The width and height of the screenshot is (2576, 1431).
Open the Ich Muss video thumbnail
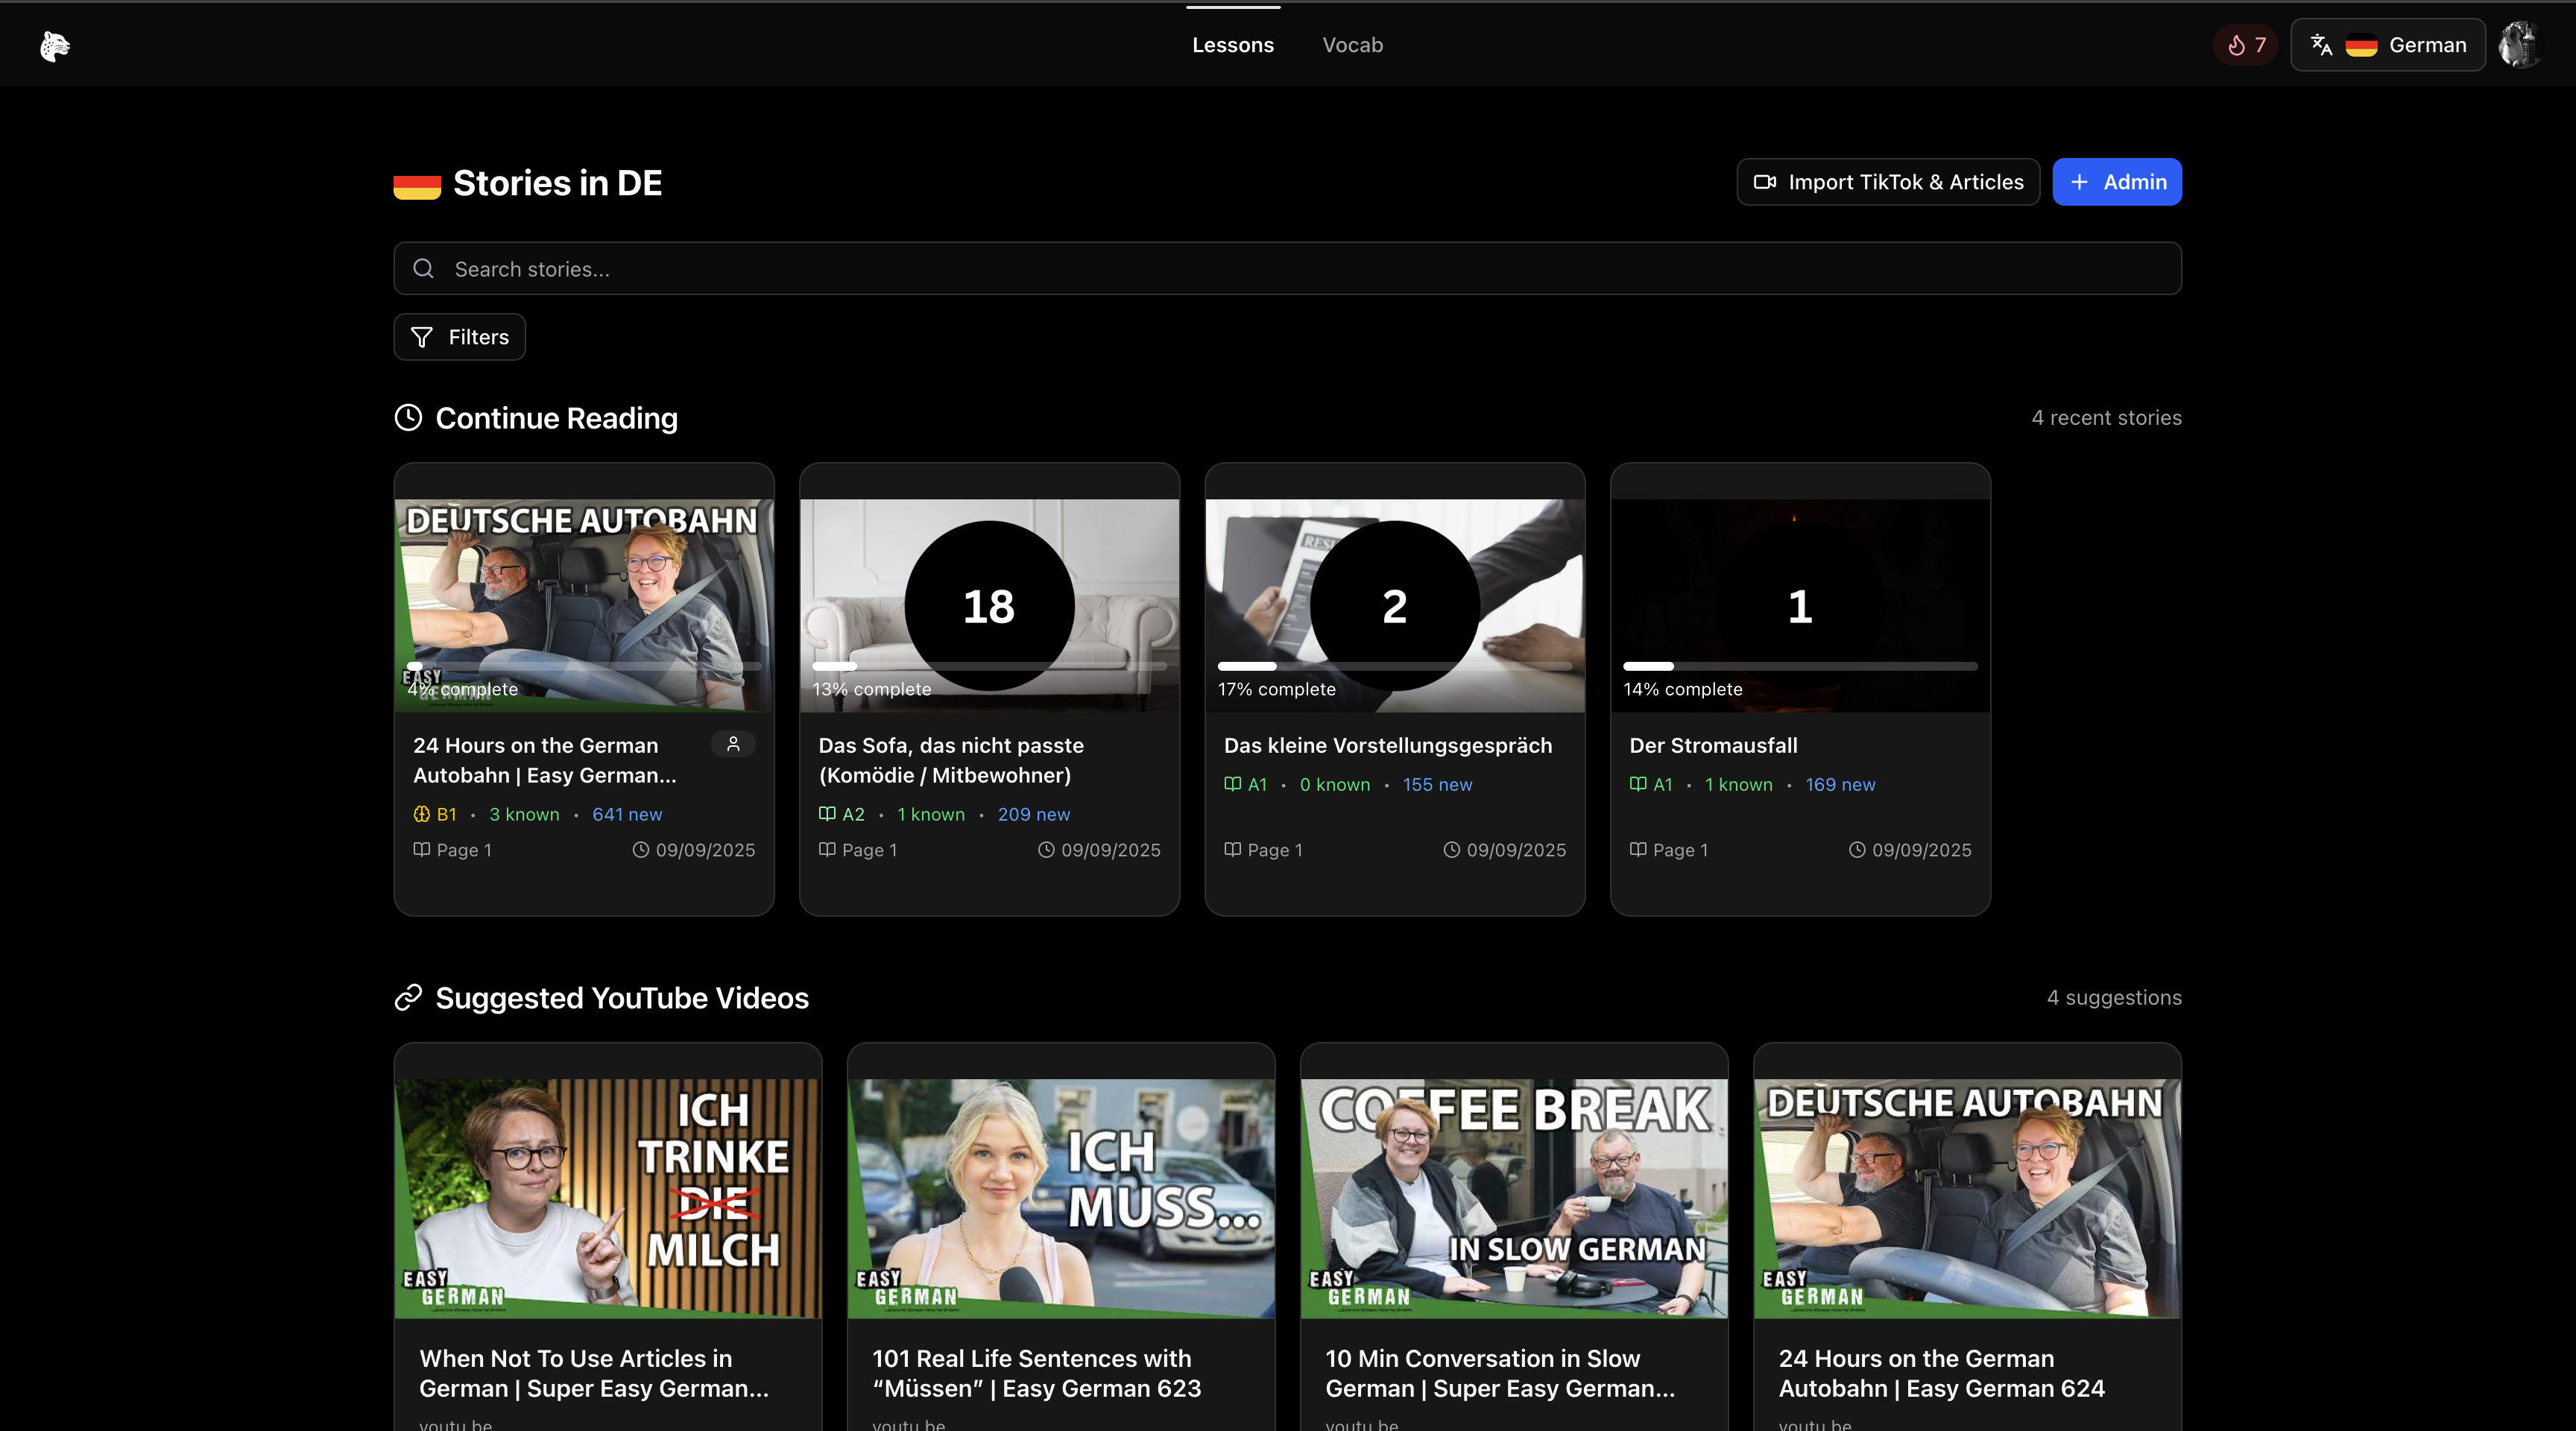[1061, 1198]
